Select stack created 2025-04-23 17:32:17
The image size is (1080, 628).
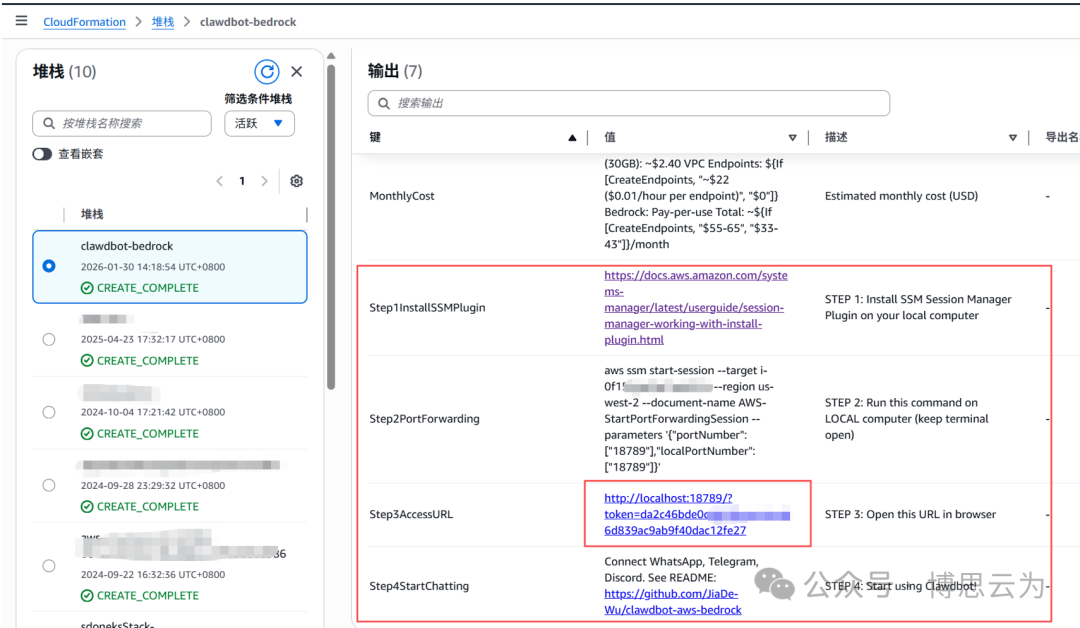(x=49, y=339)
